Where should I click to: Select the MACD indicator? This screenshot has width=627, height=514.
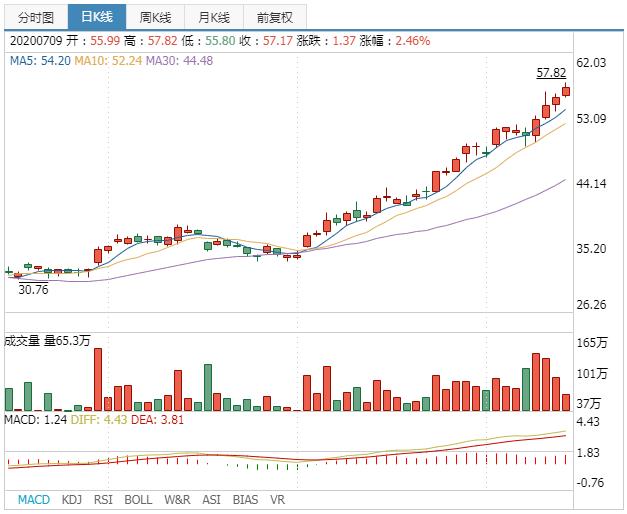pyautogui.click(x=34, y=498)
